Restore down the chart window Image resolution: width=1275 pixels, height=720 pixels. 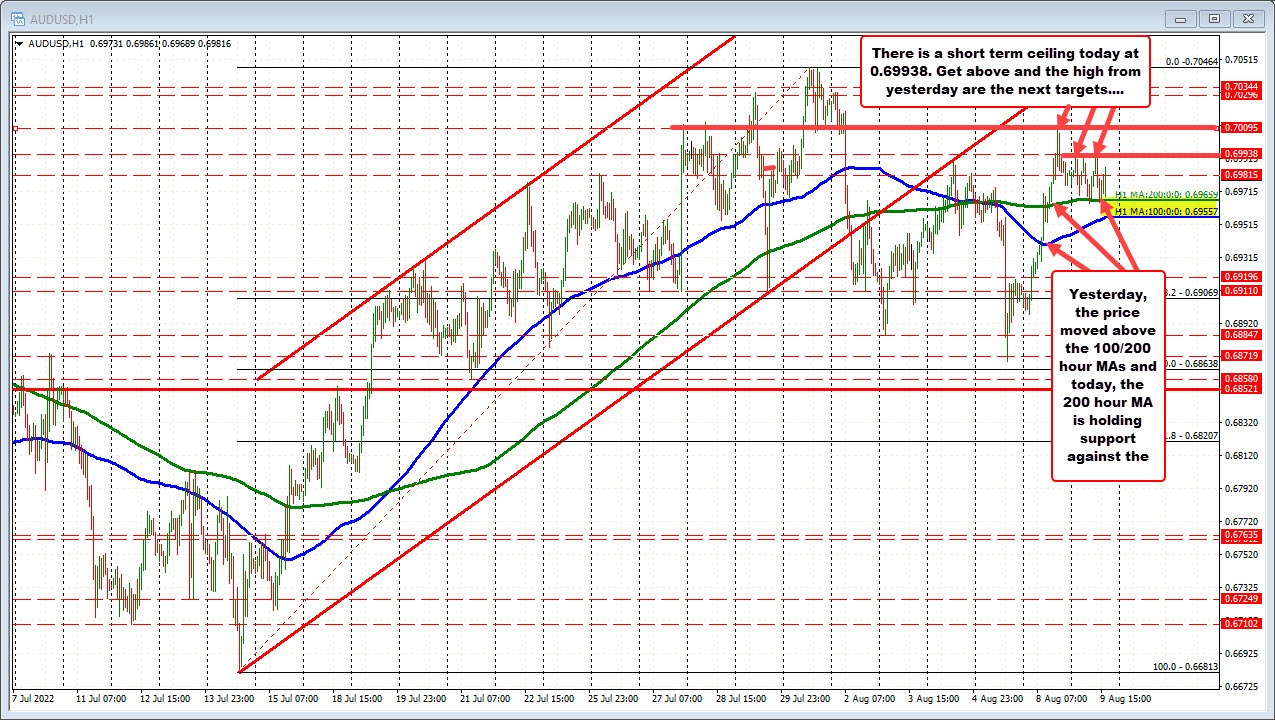pyautogui.click(x=1215, y=18)
